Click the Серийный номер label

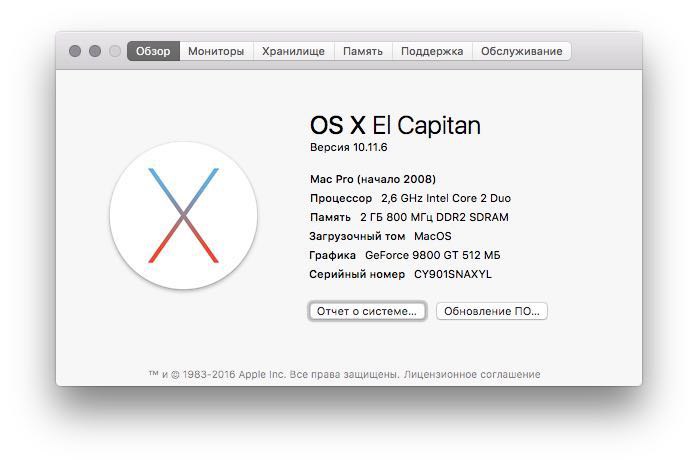(357, 275)
